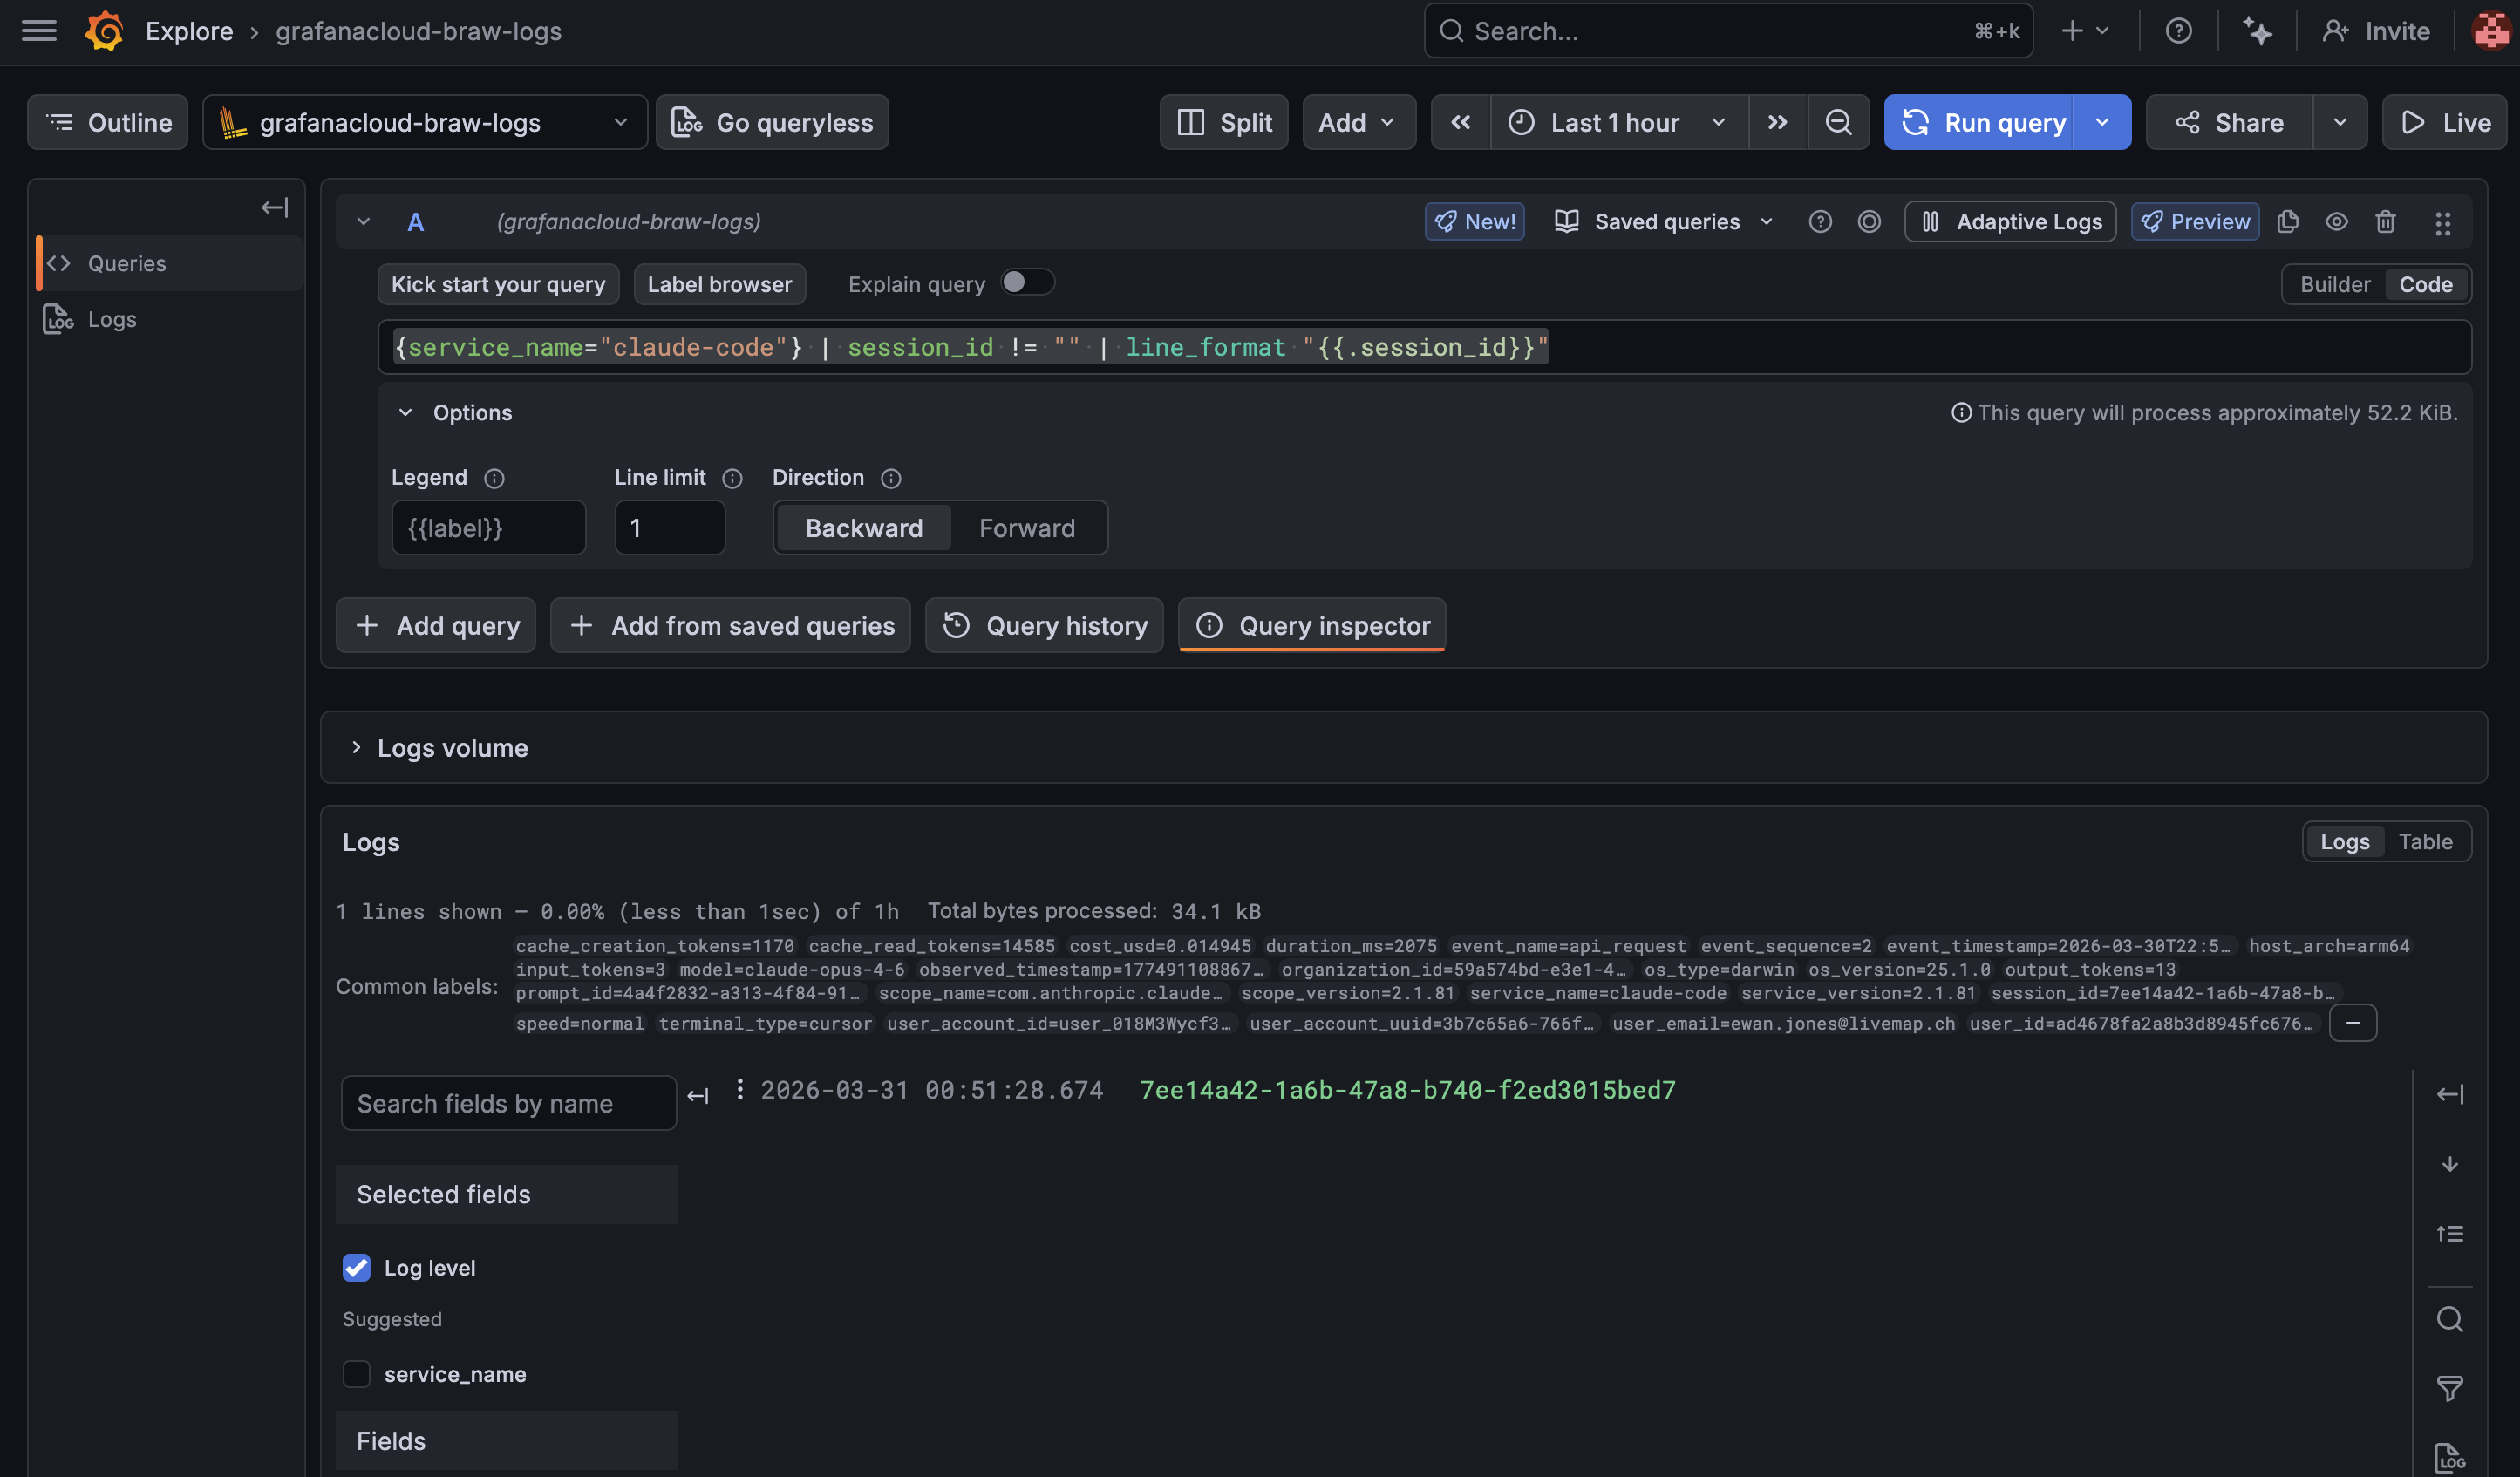Open the AI assistant sparkle icon
The height and width of the screenshot is (1477, 2520).
(x=2257, y=31)
